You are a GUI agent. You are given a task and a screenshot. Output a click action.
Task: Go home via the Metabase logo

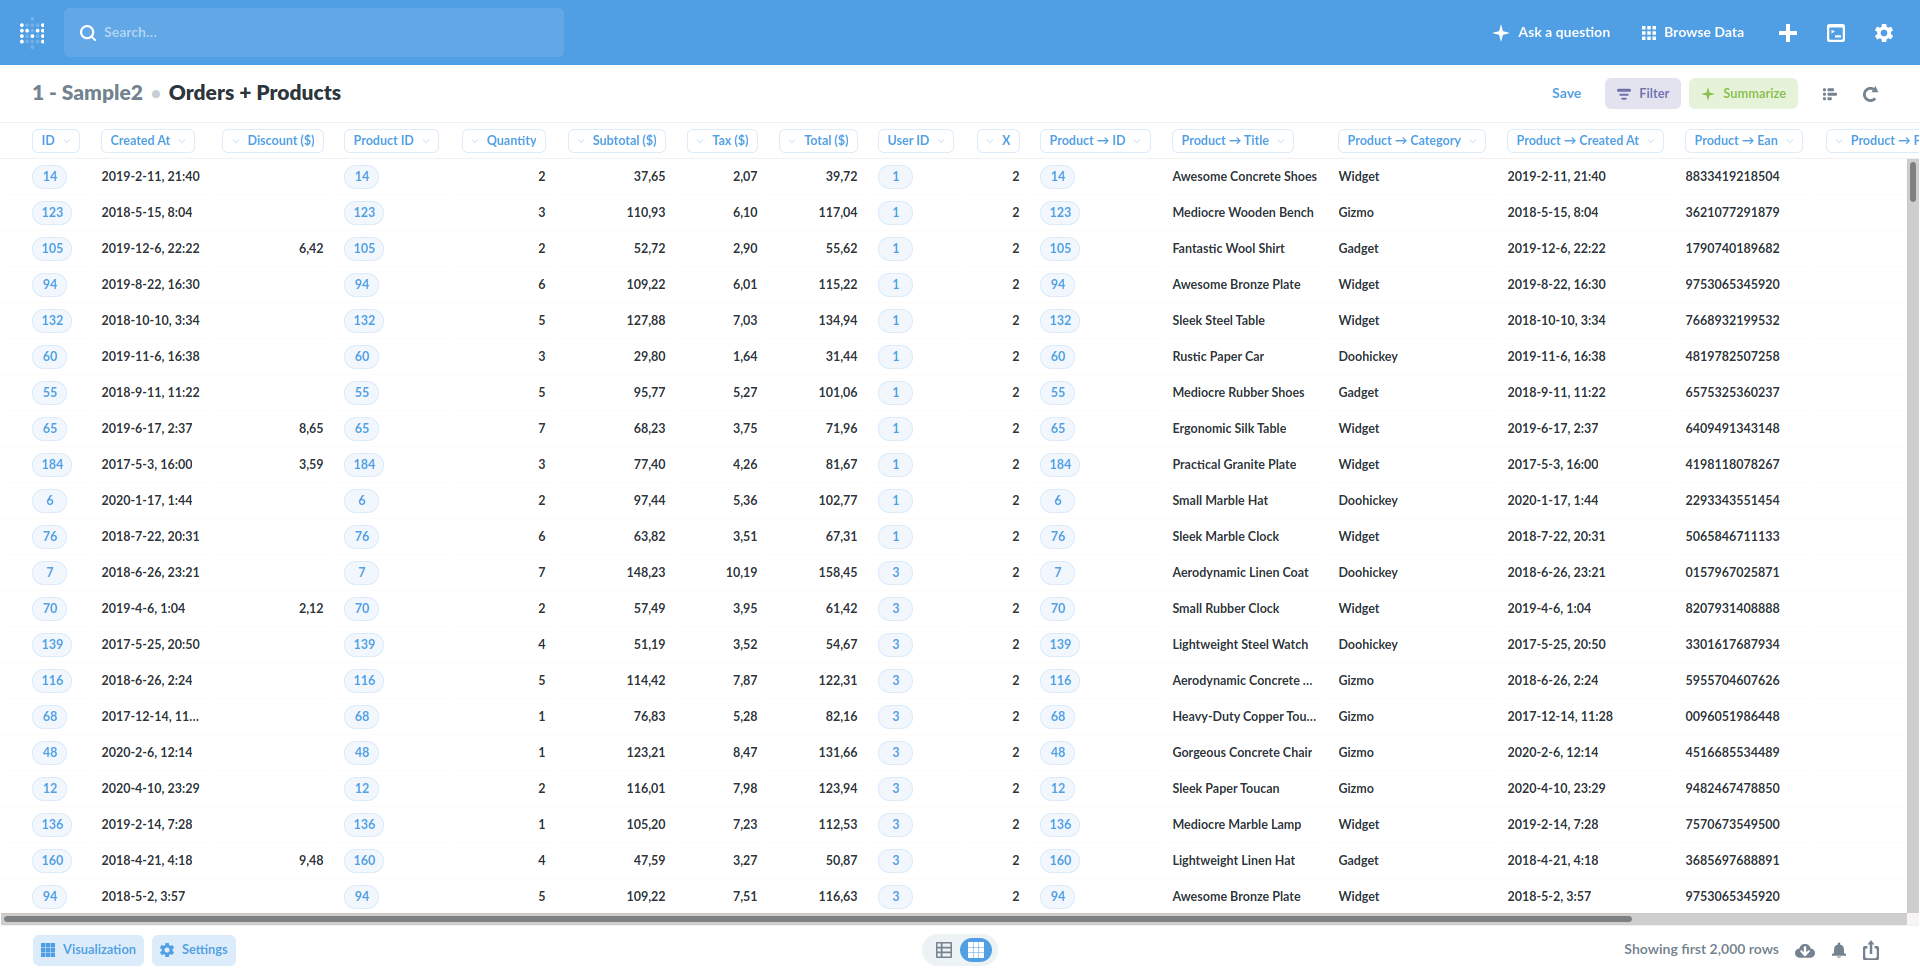(x=31, y=32)
